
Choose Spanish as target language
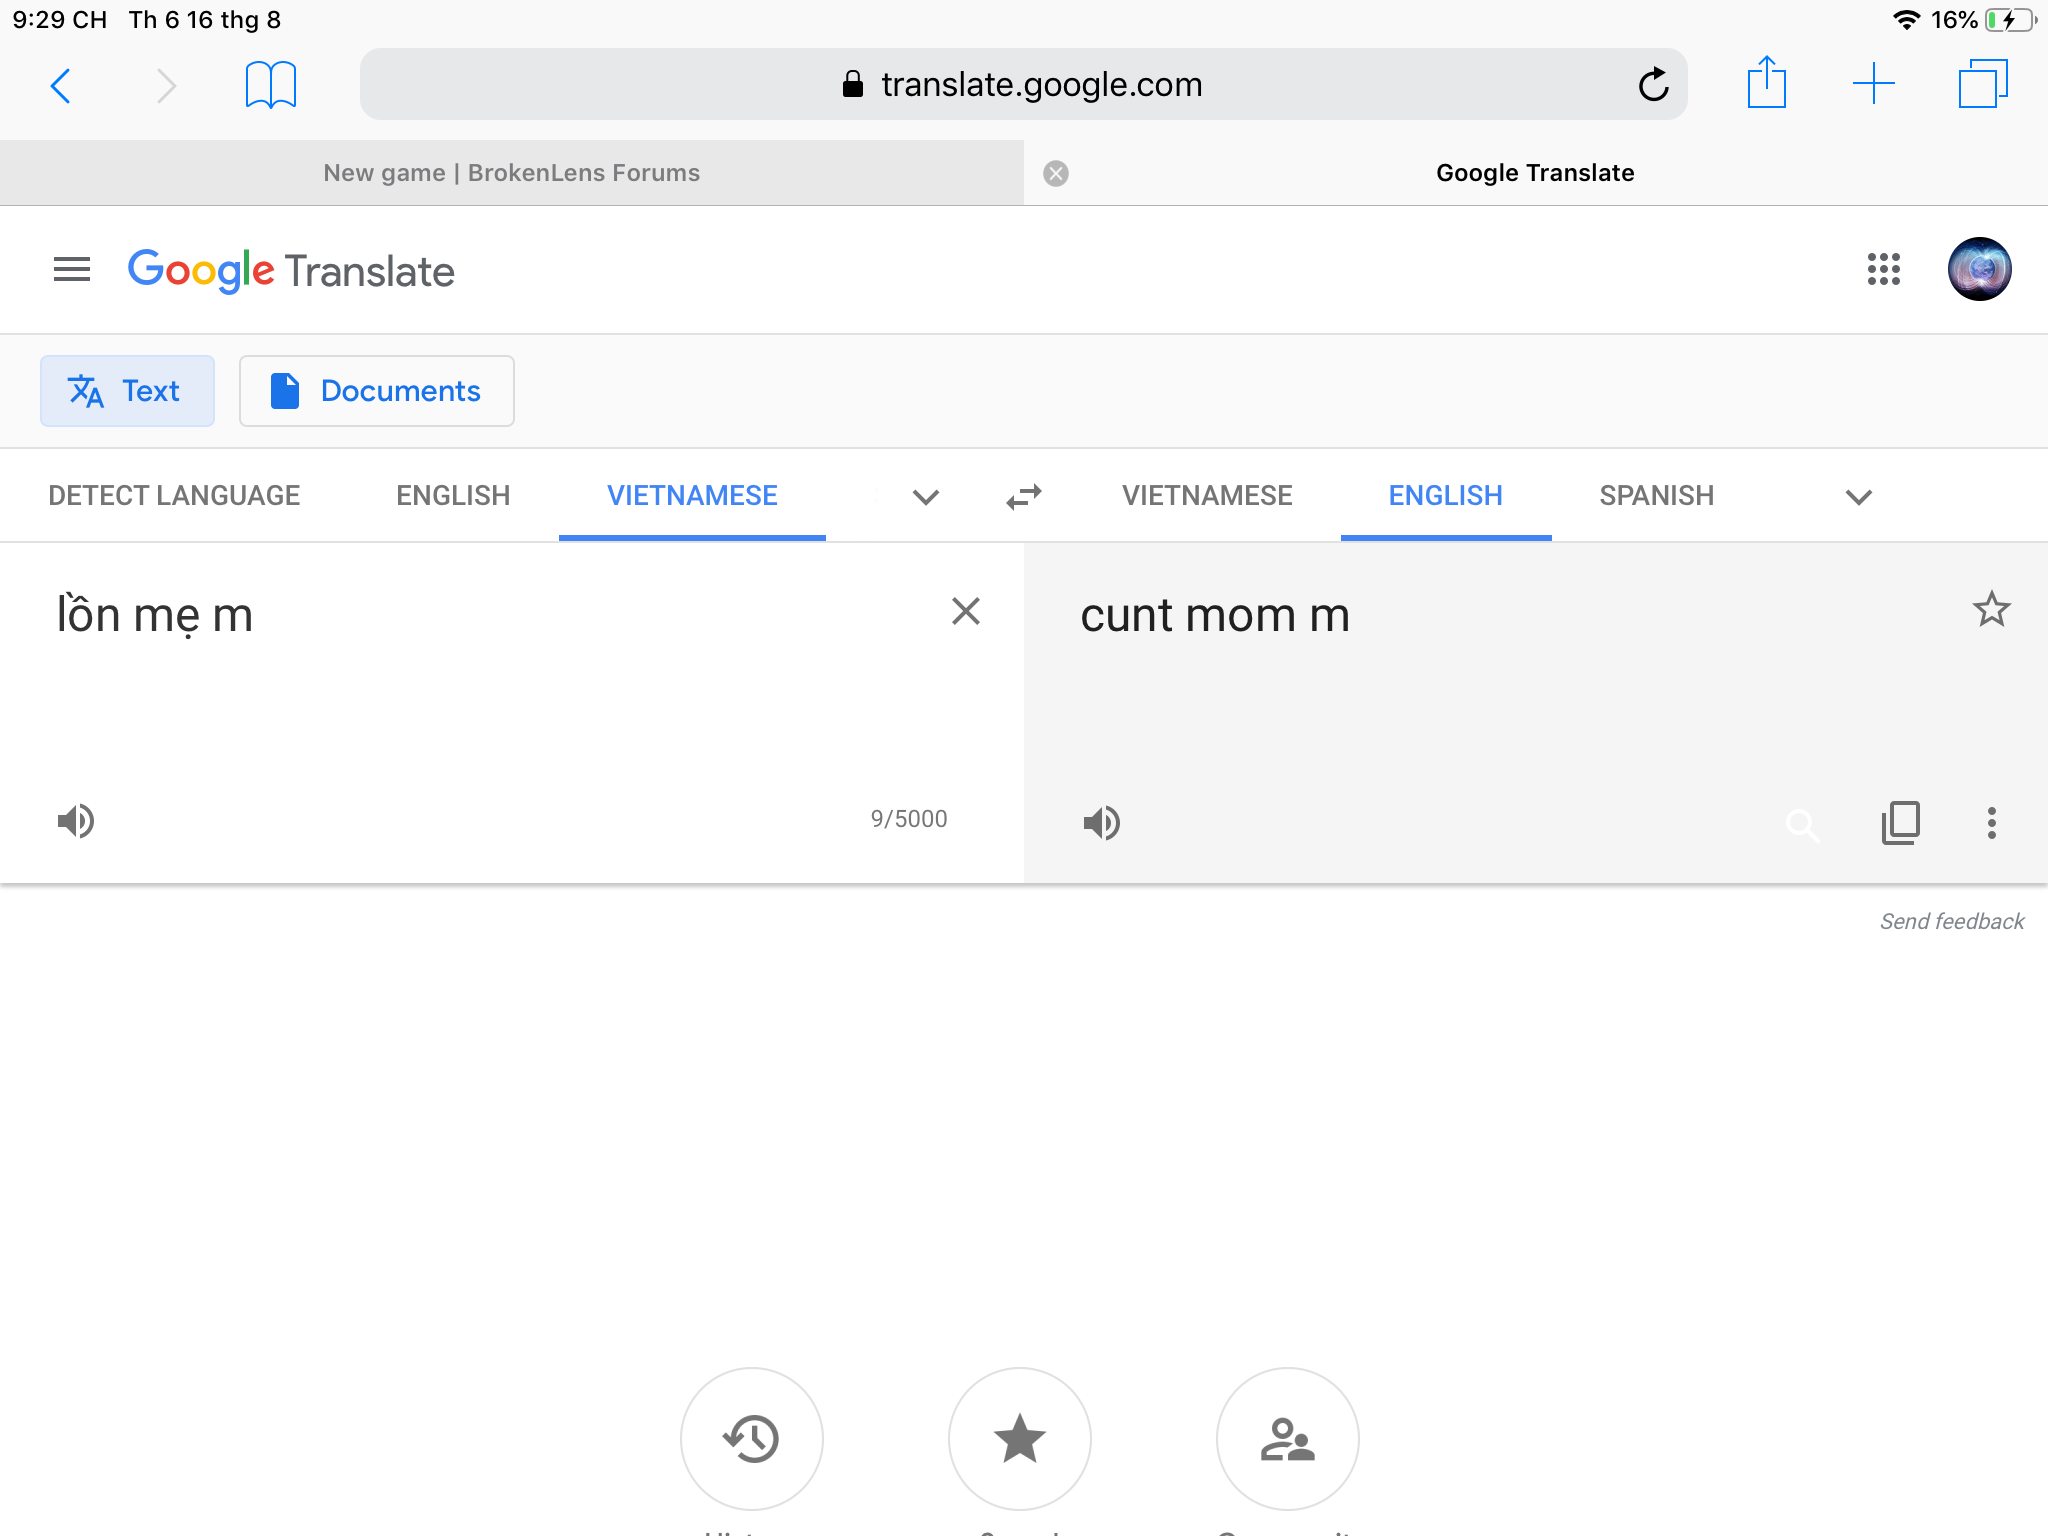(1657, 495)
